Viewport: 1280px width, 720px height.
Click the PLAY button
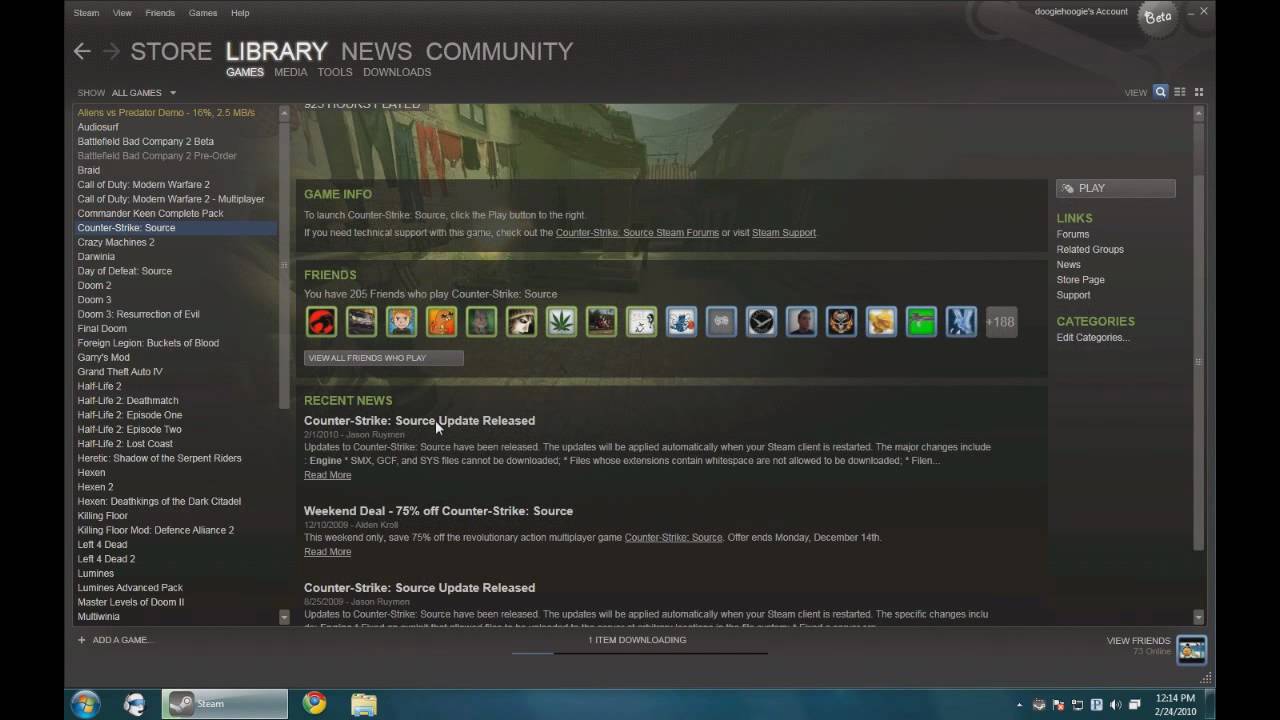1115,187
